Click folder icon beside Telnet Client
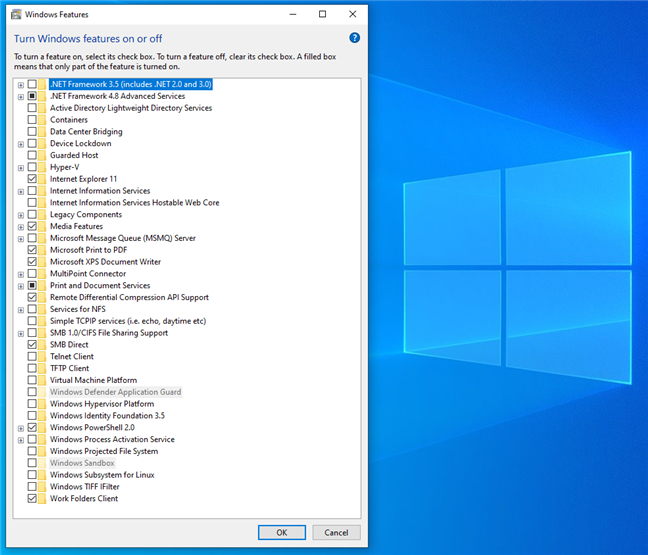The width and height of the screenshot is (648, 555). (43, 356)
